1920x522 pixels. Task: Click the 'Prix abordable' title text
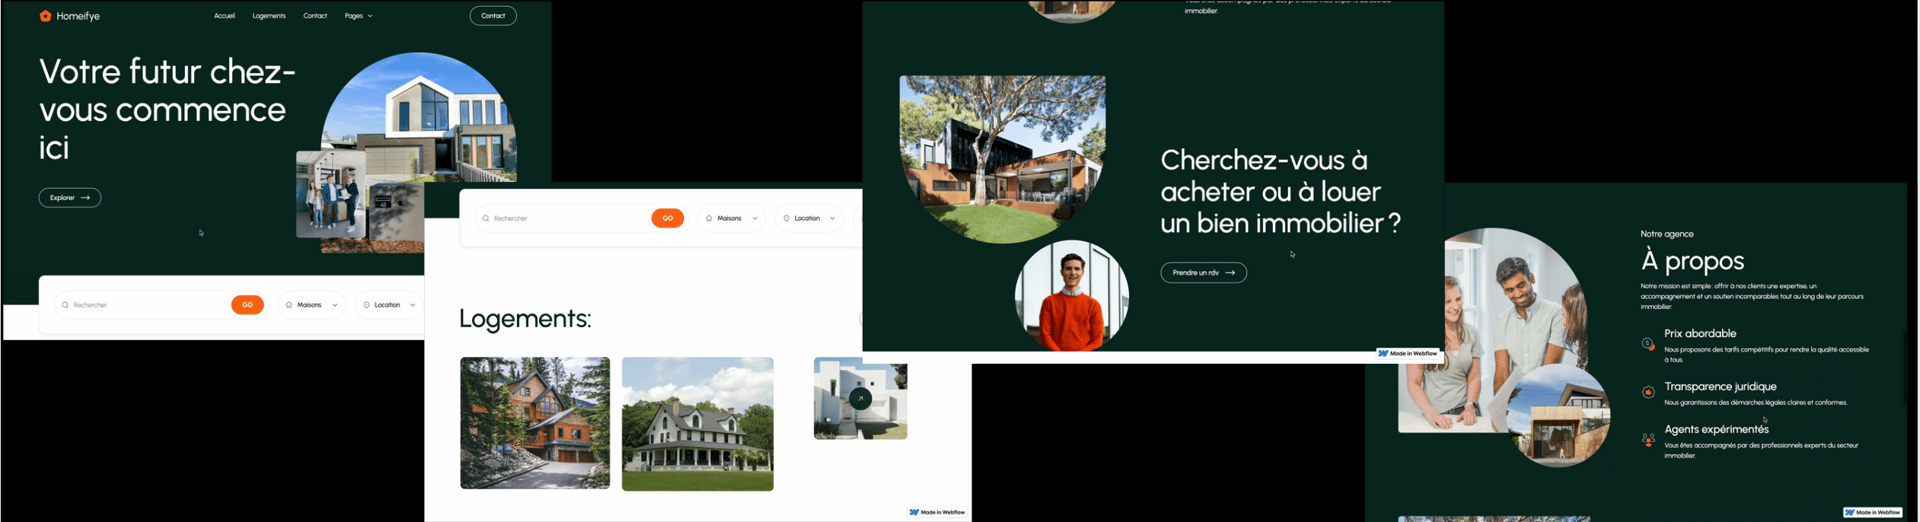(1700, 333)
